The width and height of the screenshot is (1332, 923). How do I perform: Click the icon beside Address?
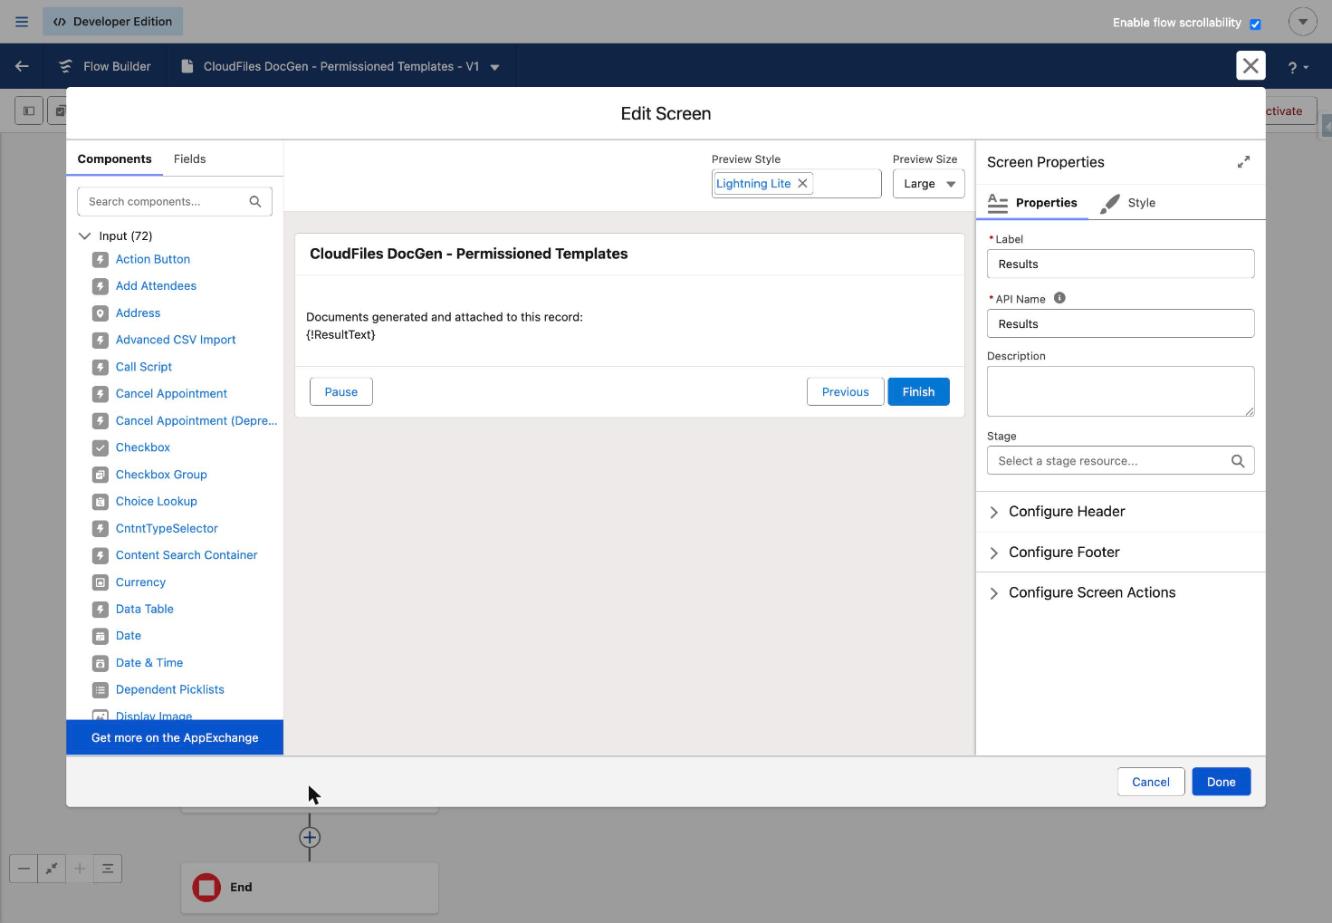tap(100, 313)
